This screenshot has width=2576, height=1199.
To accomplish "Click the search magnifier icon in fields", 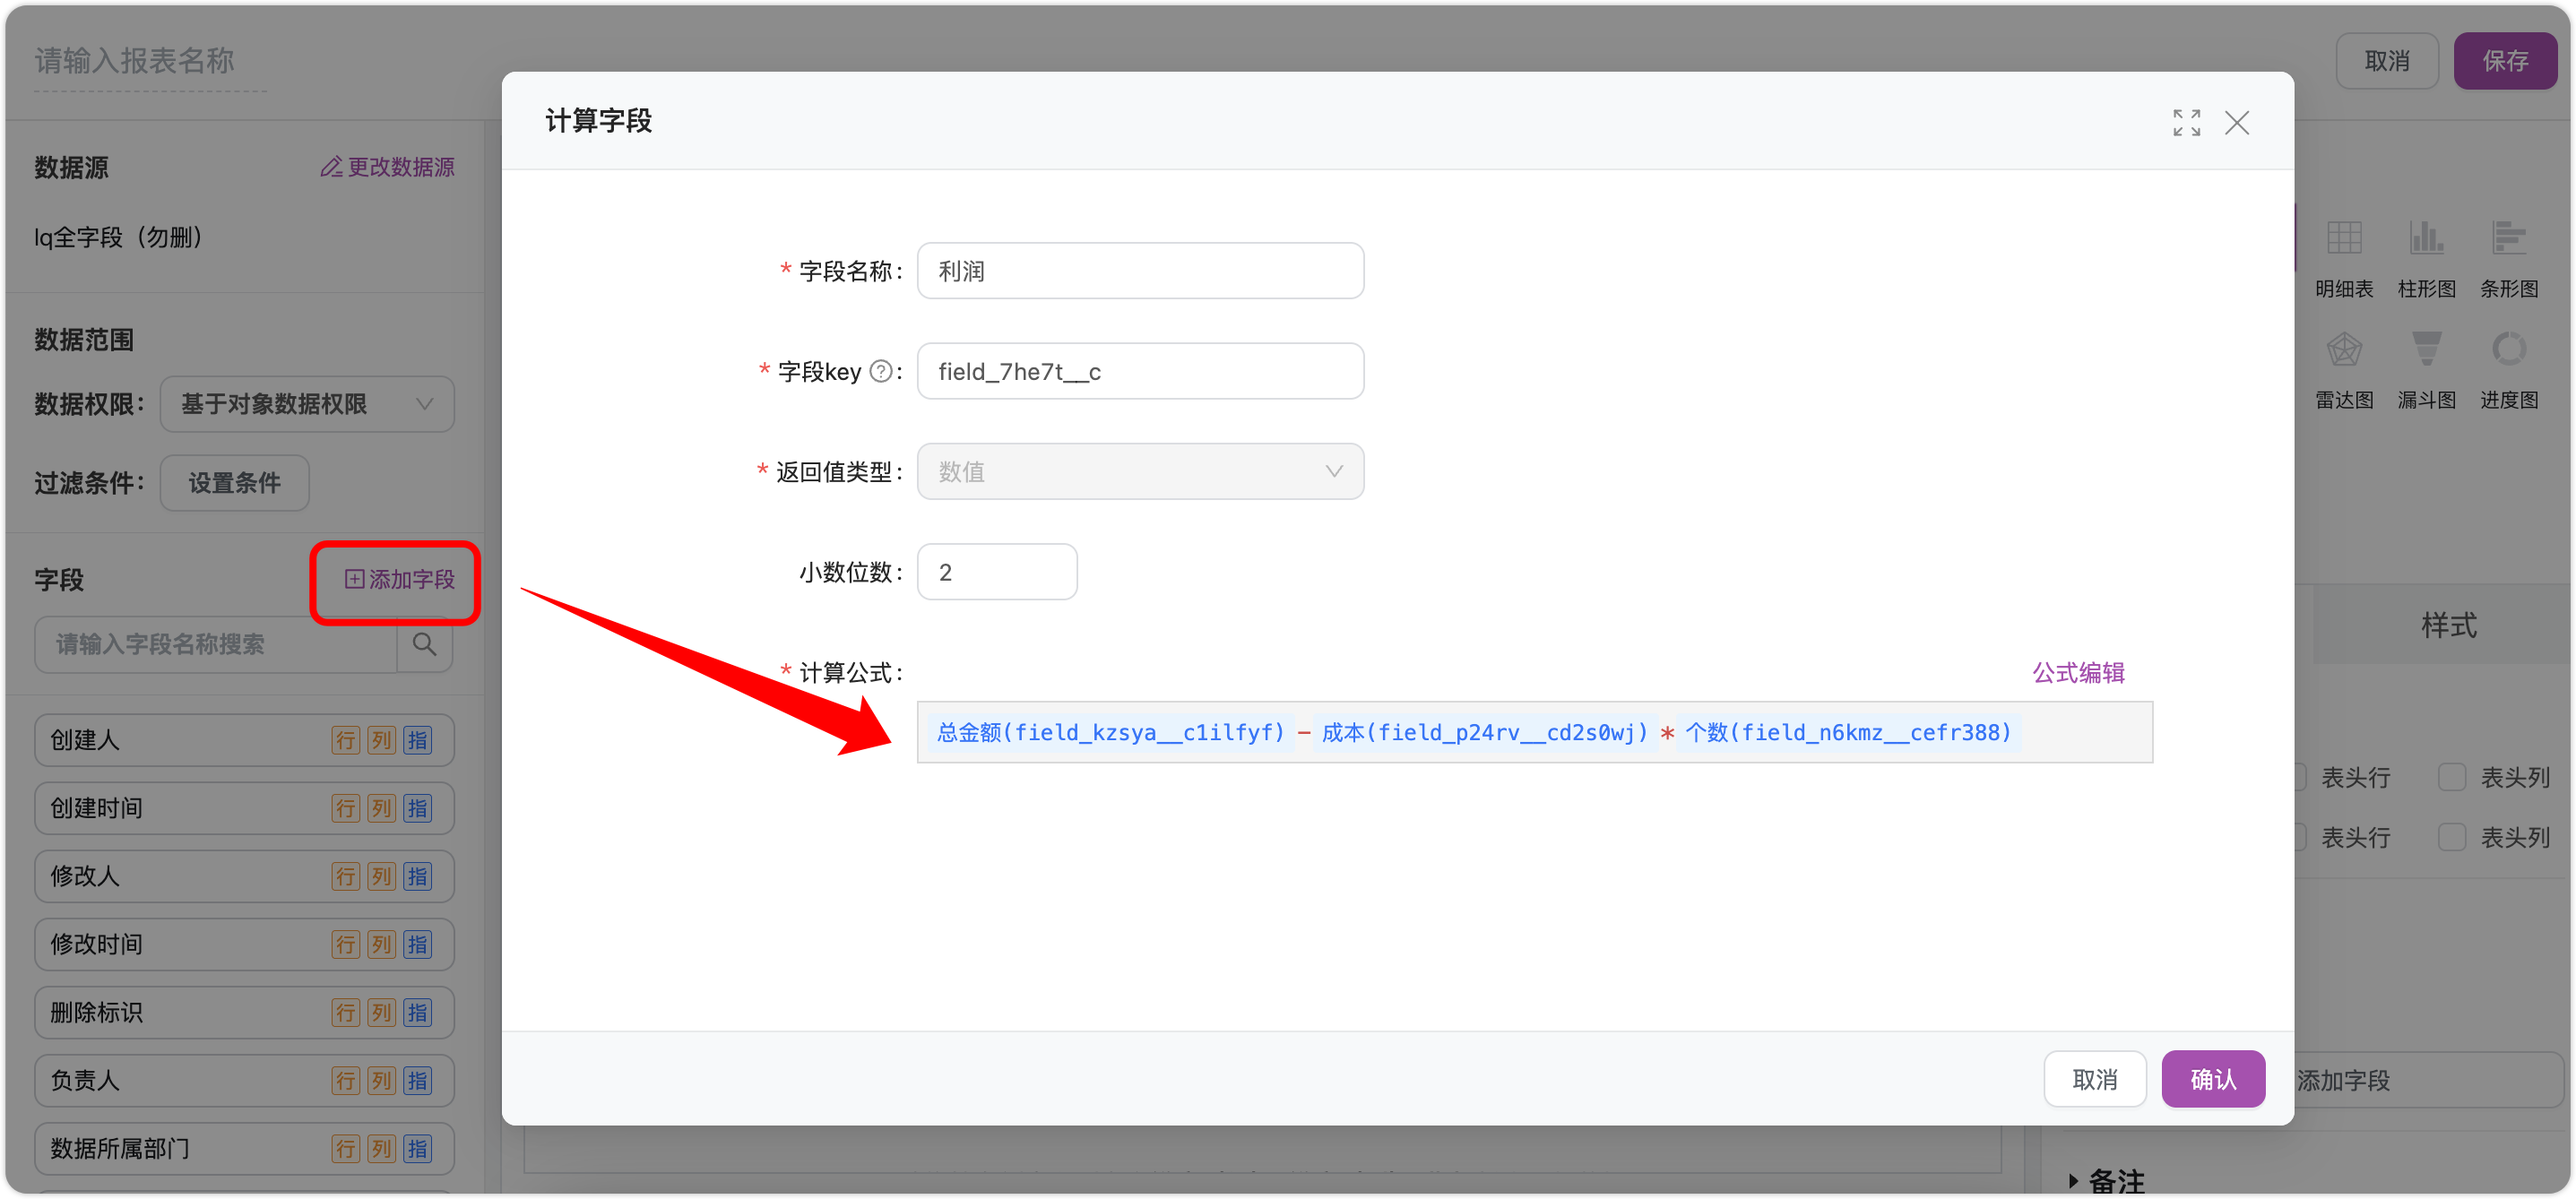I will (424, 644).
